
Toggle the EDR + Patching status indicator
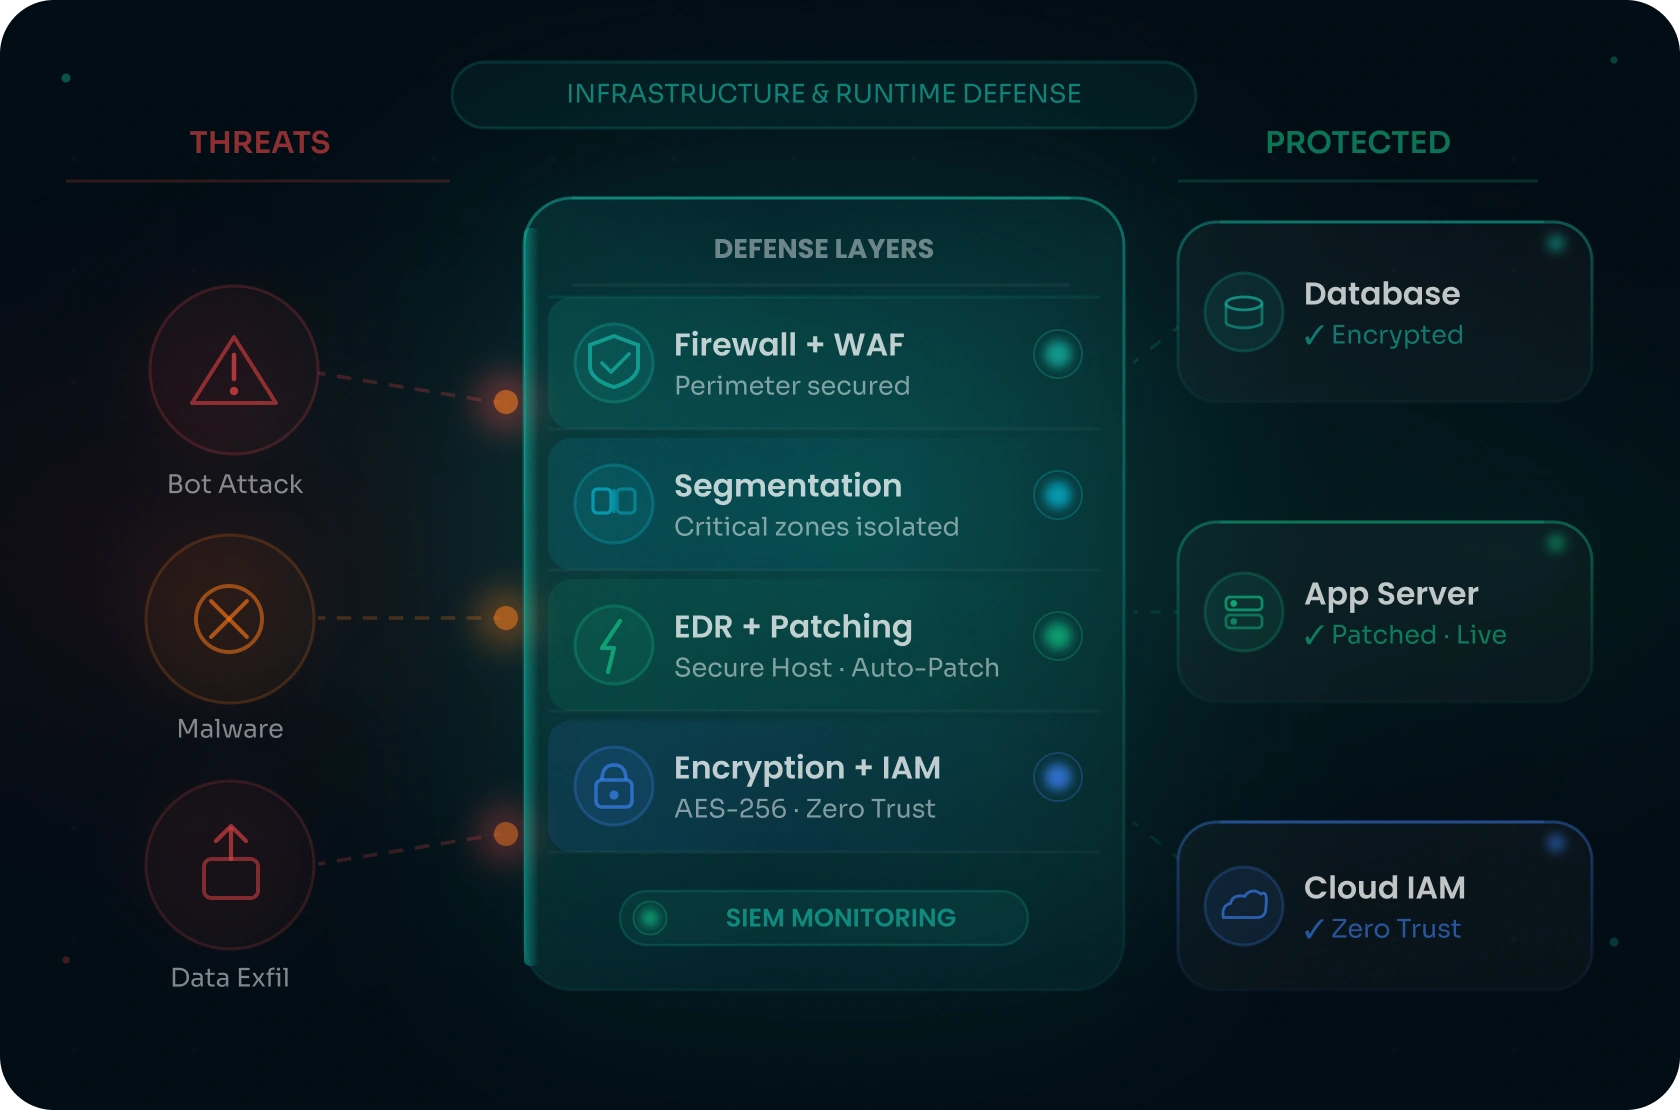point(1058,636)
